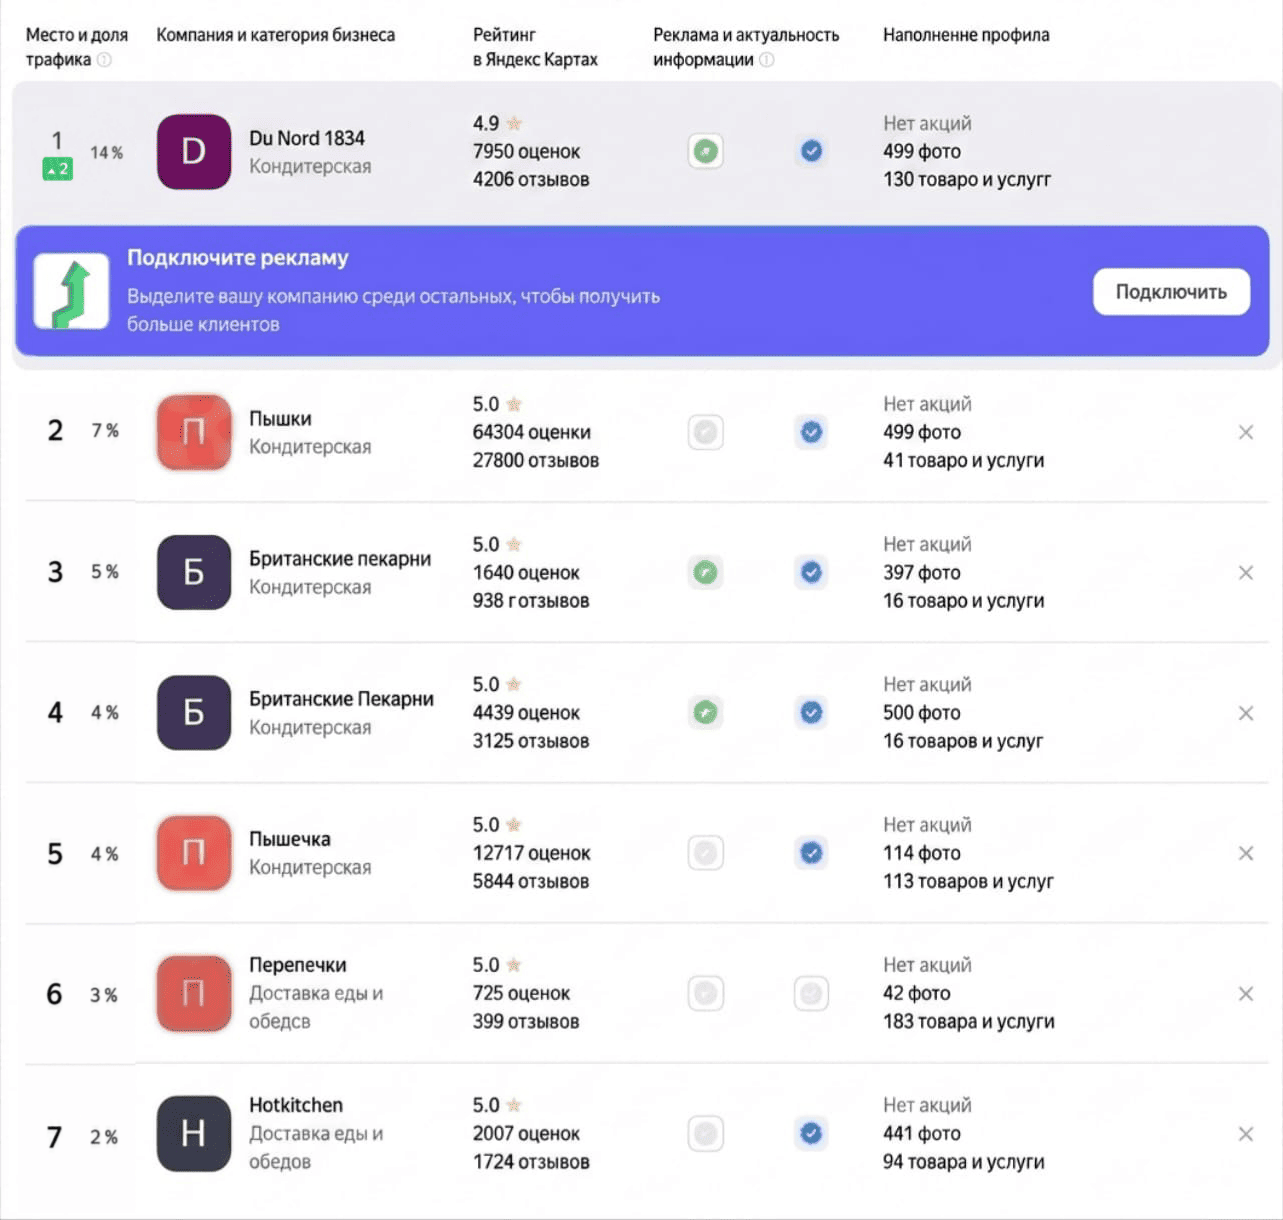Viewport: 1283px width, 1220px height.
Task: Click the Подключить button
Action: 1171,292
